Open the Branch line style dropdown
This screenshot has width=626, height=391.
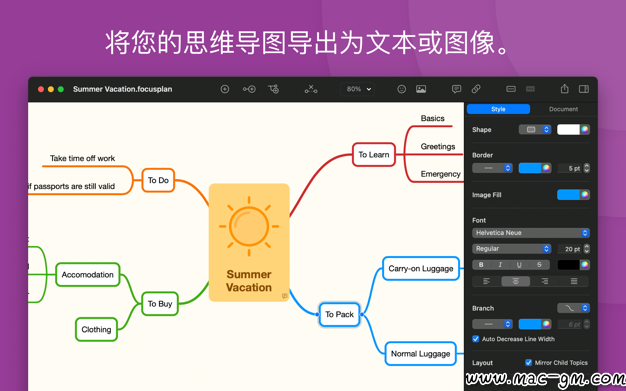492,324
